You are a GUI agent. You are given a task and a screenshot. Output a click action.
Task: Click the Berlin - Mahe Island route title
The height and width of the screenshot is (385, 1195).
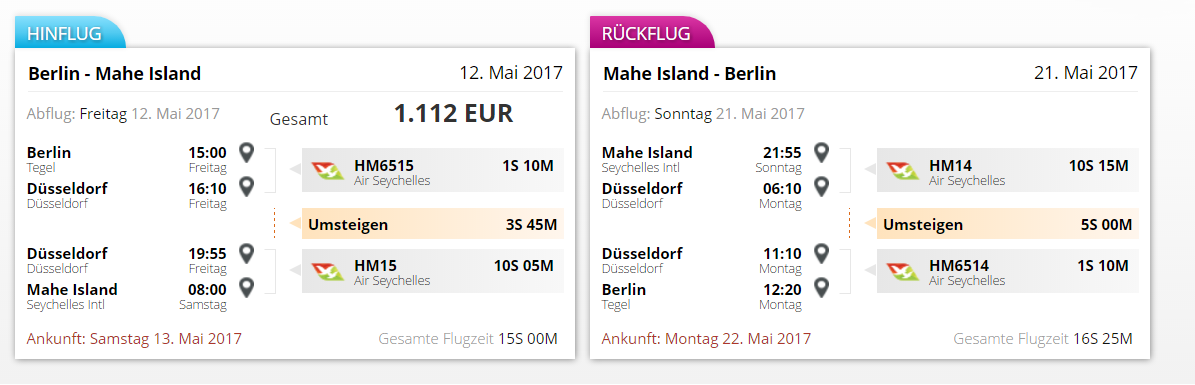114,74
